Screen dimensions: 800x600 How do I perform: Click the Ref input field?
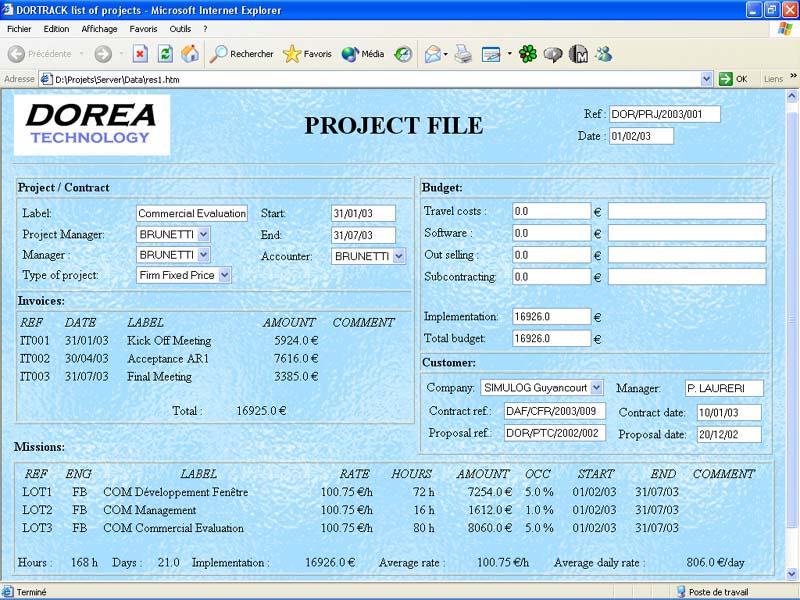point(665,114)
